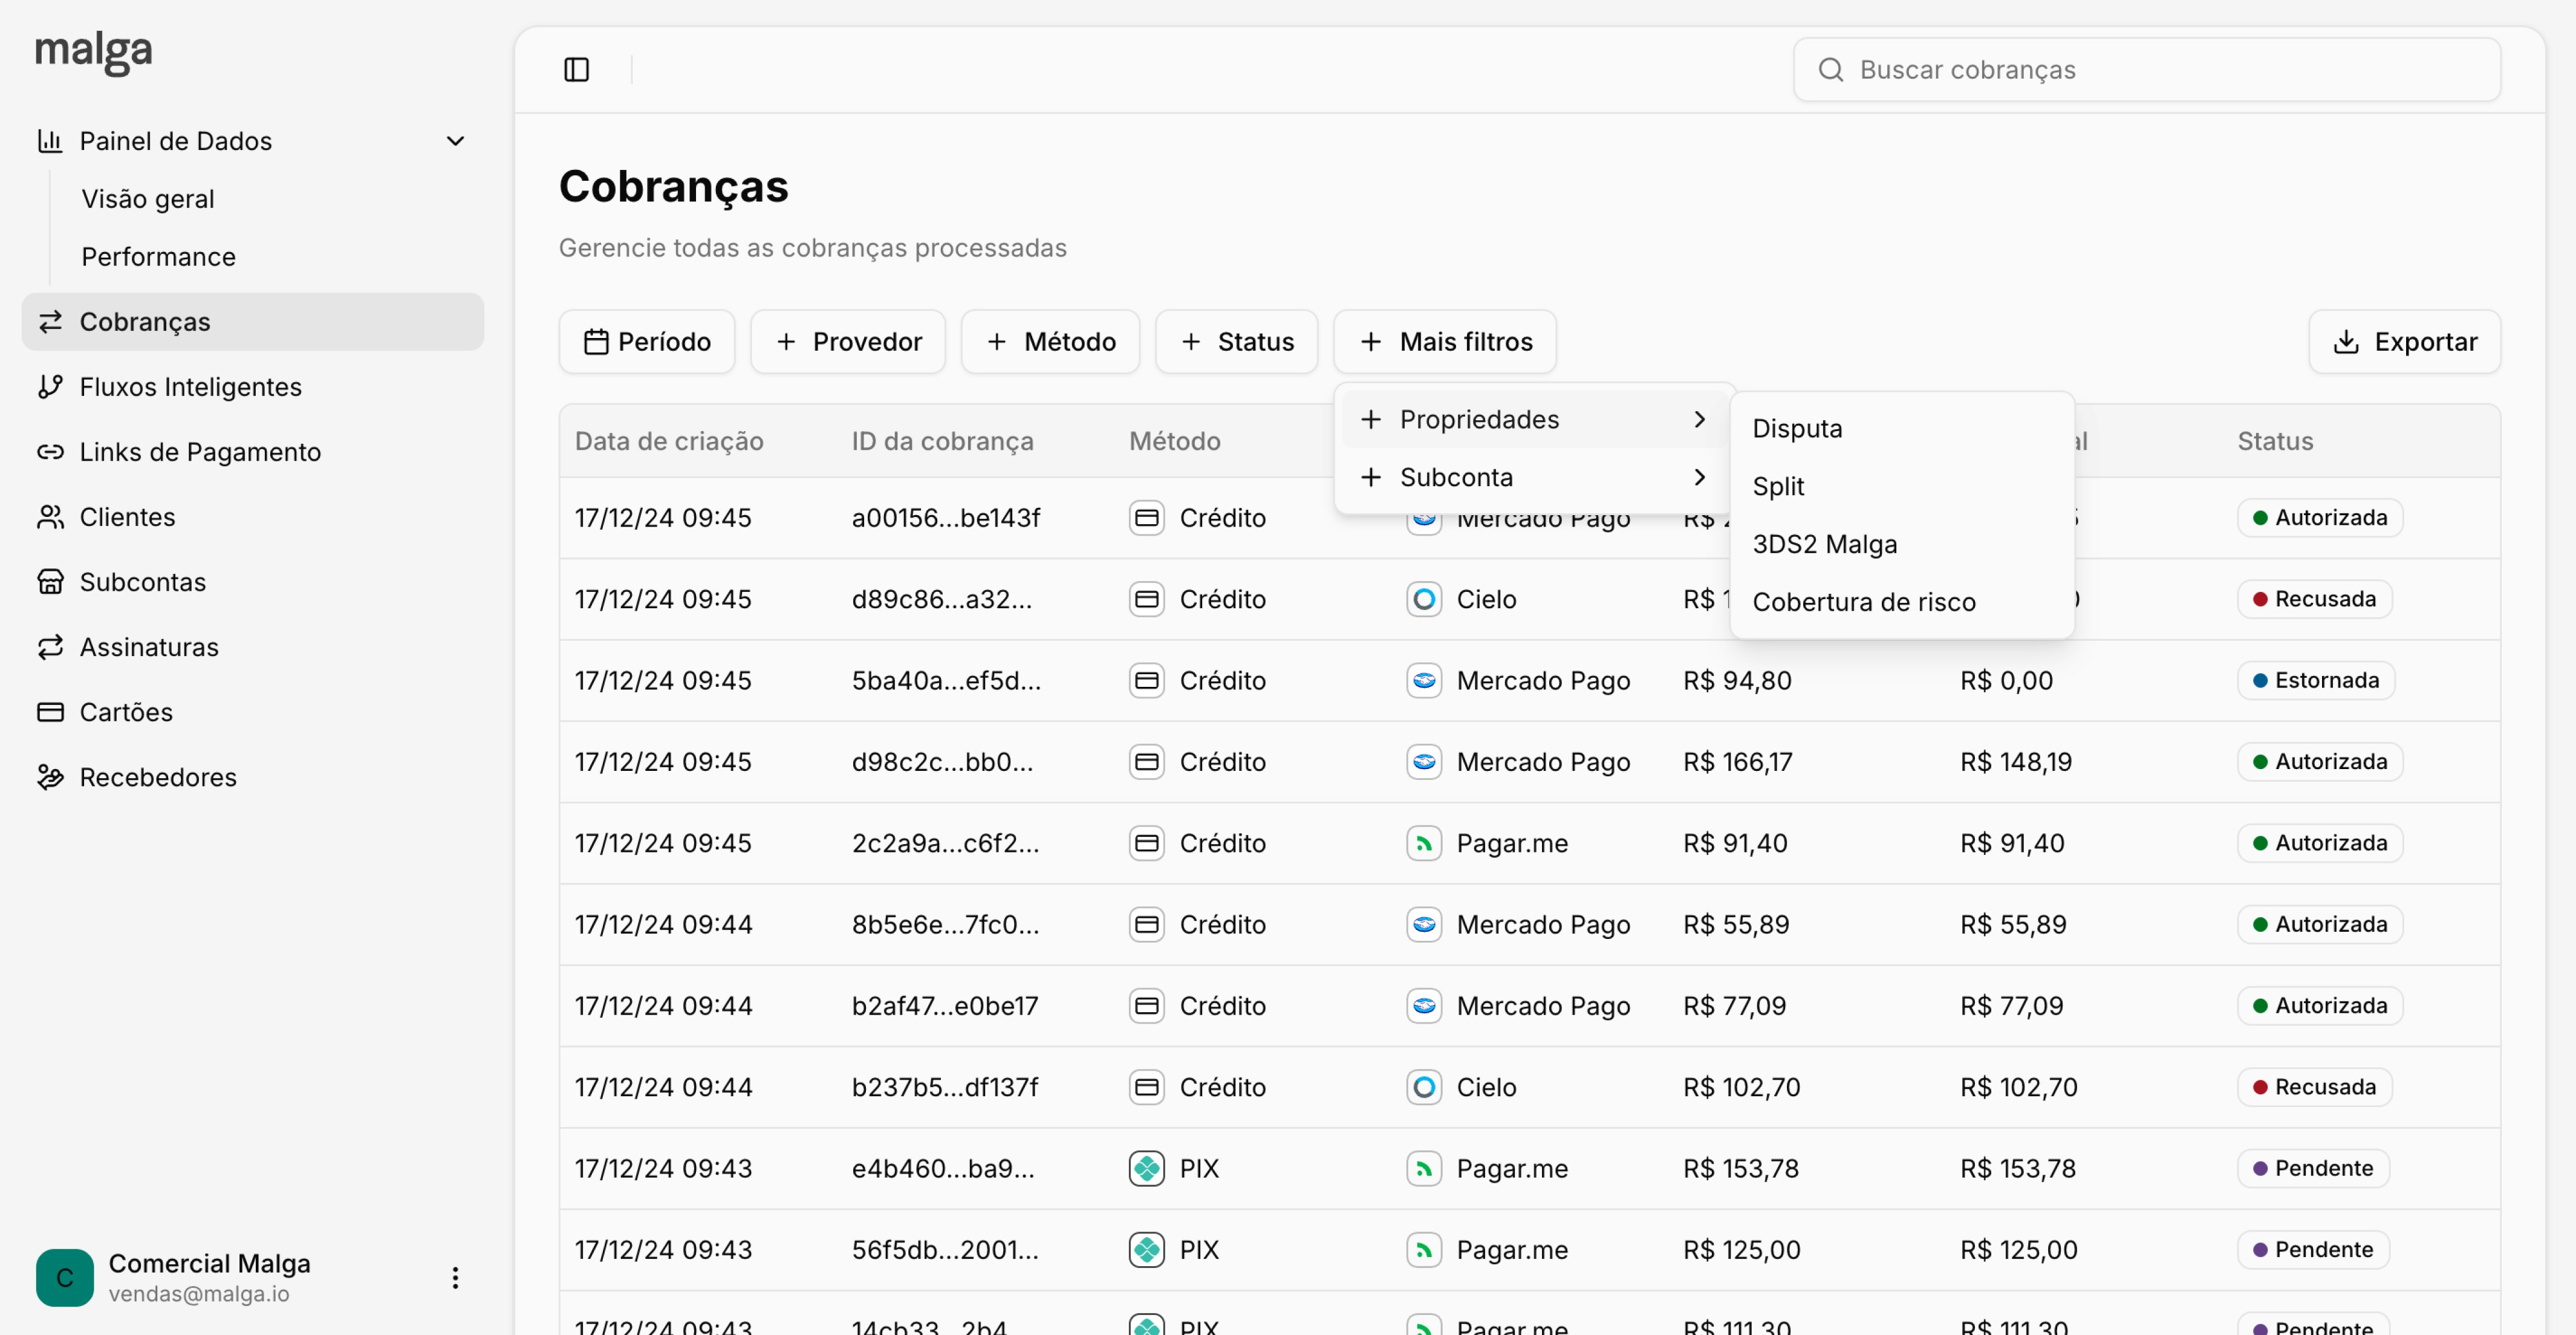This screenshot has width=2576, height=1335.
Task: Click Autorizada badge in d98c2c row
Action: click(x=2320, y=762)
